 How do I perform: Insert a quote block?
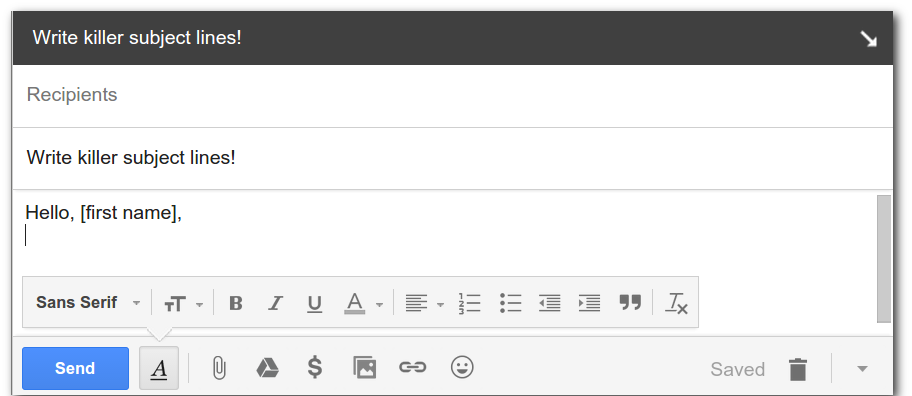pyautogui.click(x=630, y=302)
